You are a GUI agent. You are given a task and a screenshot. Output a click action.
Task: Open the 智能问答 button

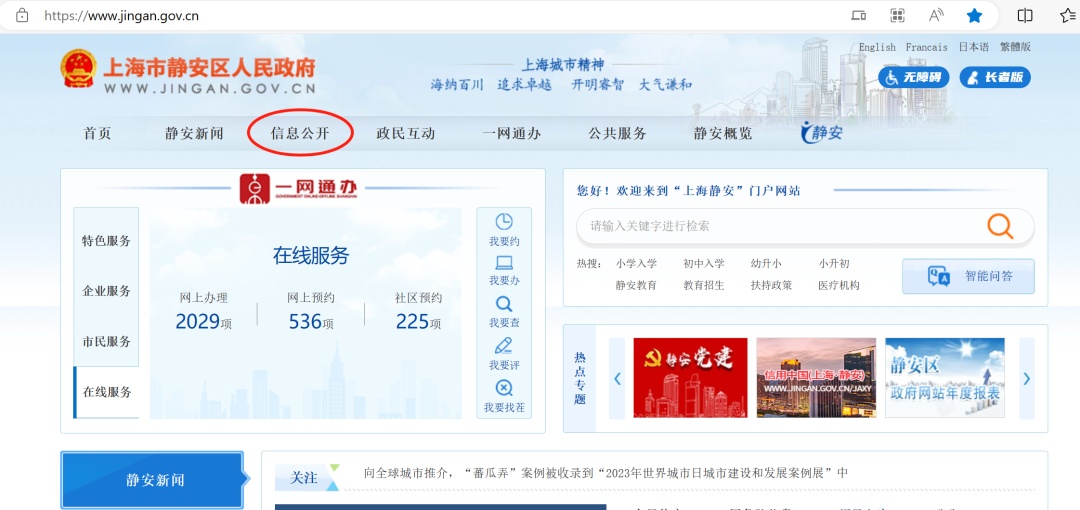[x=968, y=276]
